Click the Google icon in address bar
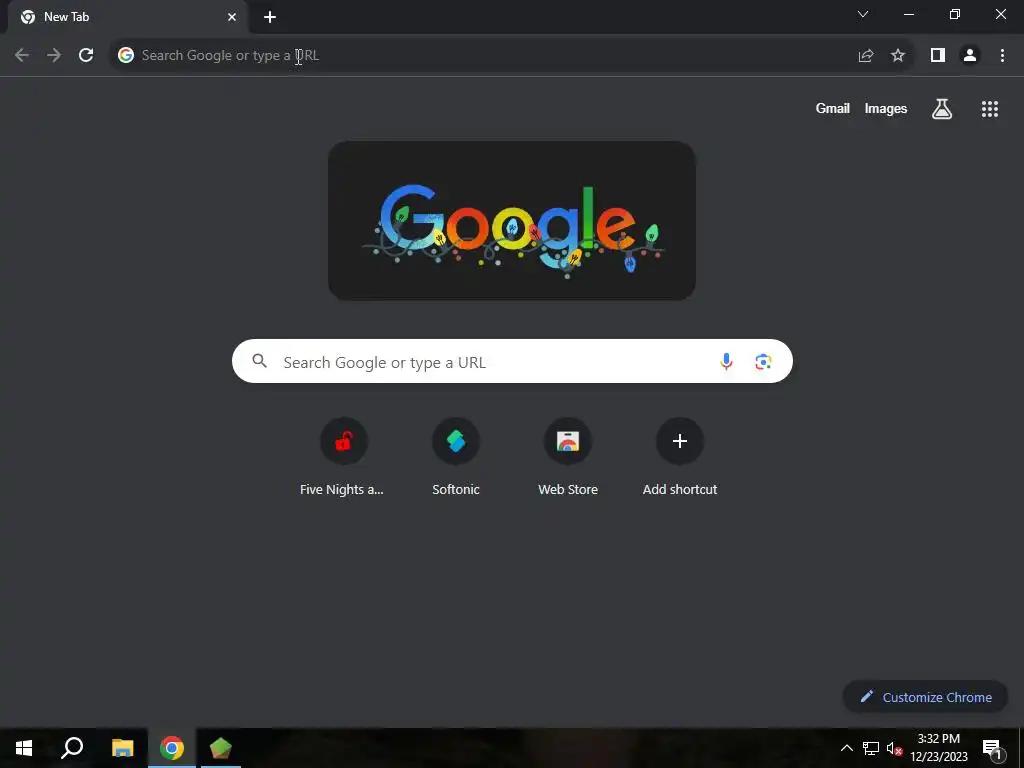 [x=126, y=56]
